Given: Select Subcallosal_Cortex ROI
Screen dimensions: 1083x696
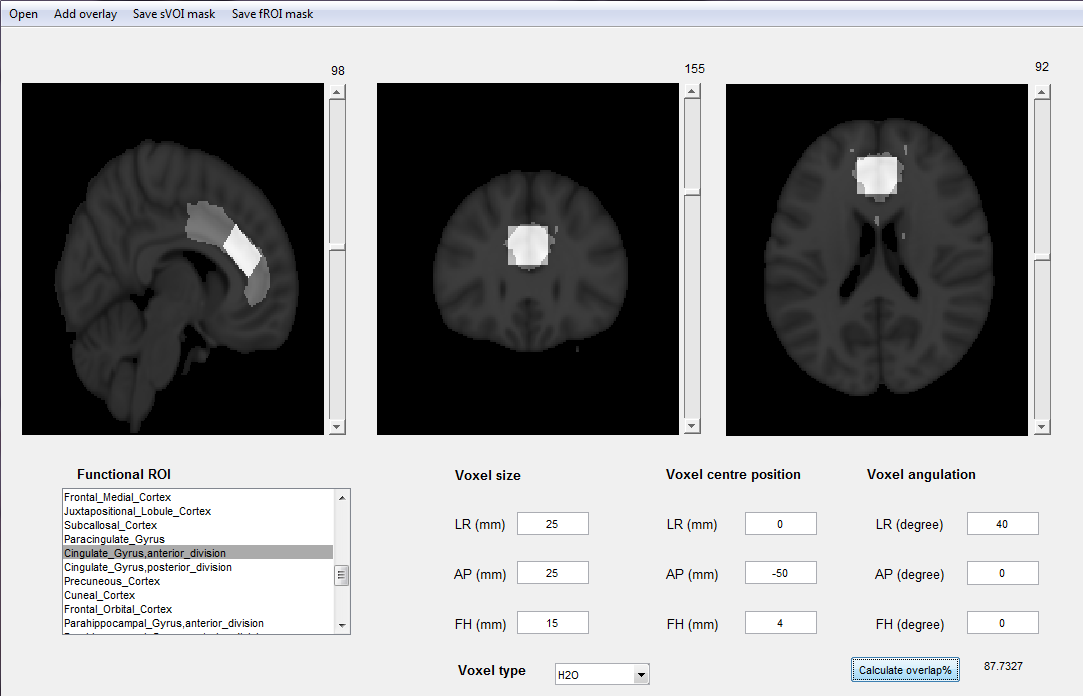Looking at the screenshot, I should pos(198,525).
